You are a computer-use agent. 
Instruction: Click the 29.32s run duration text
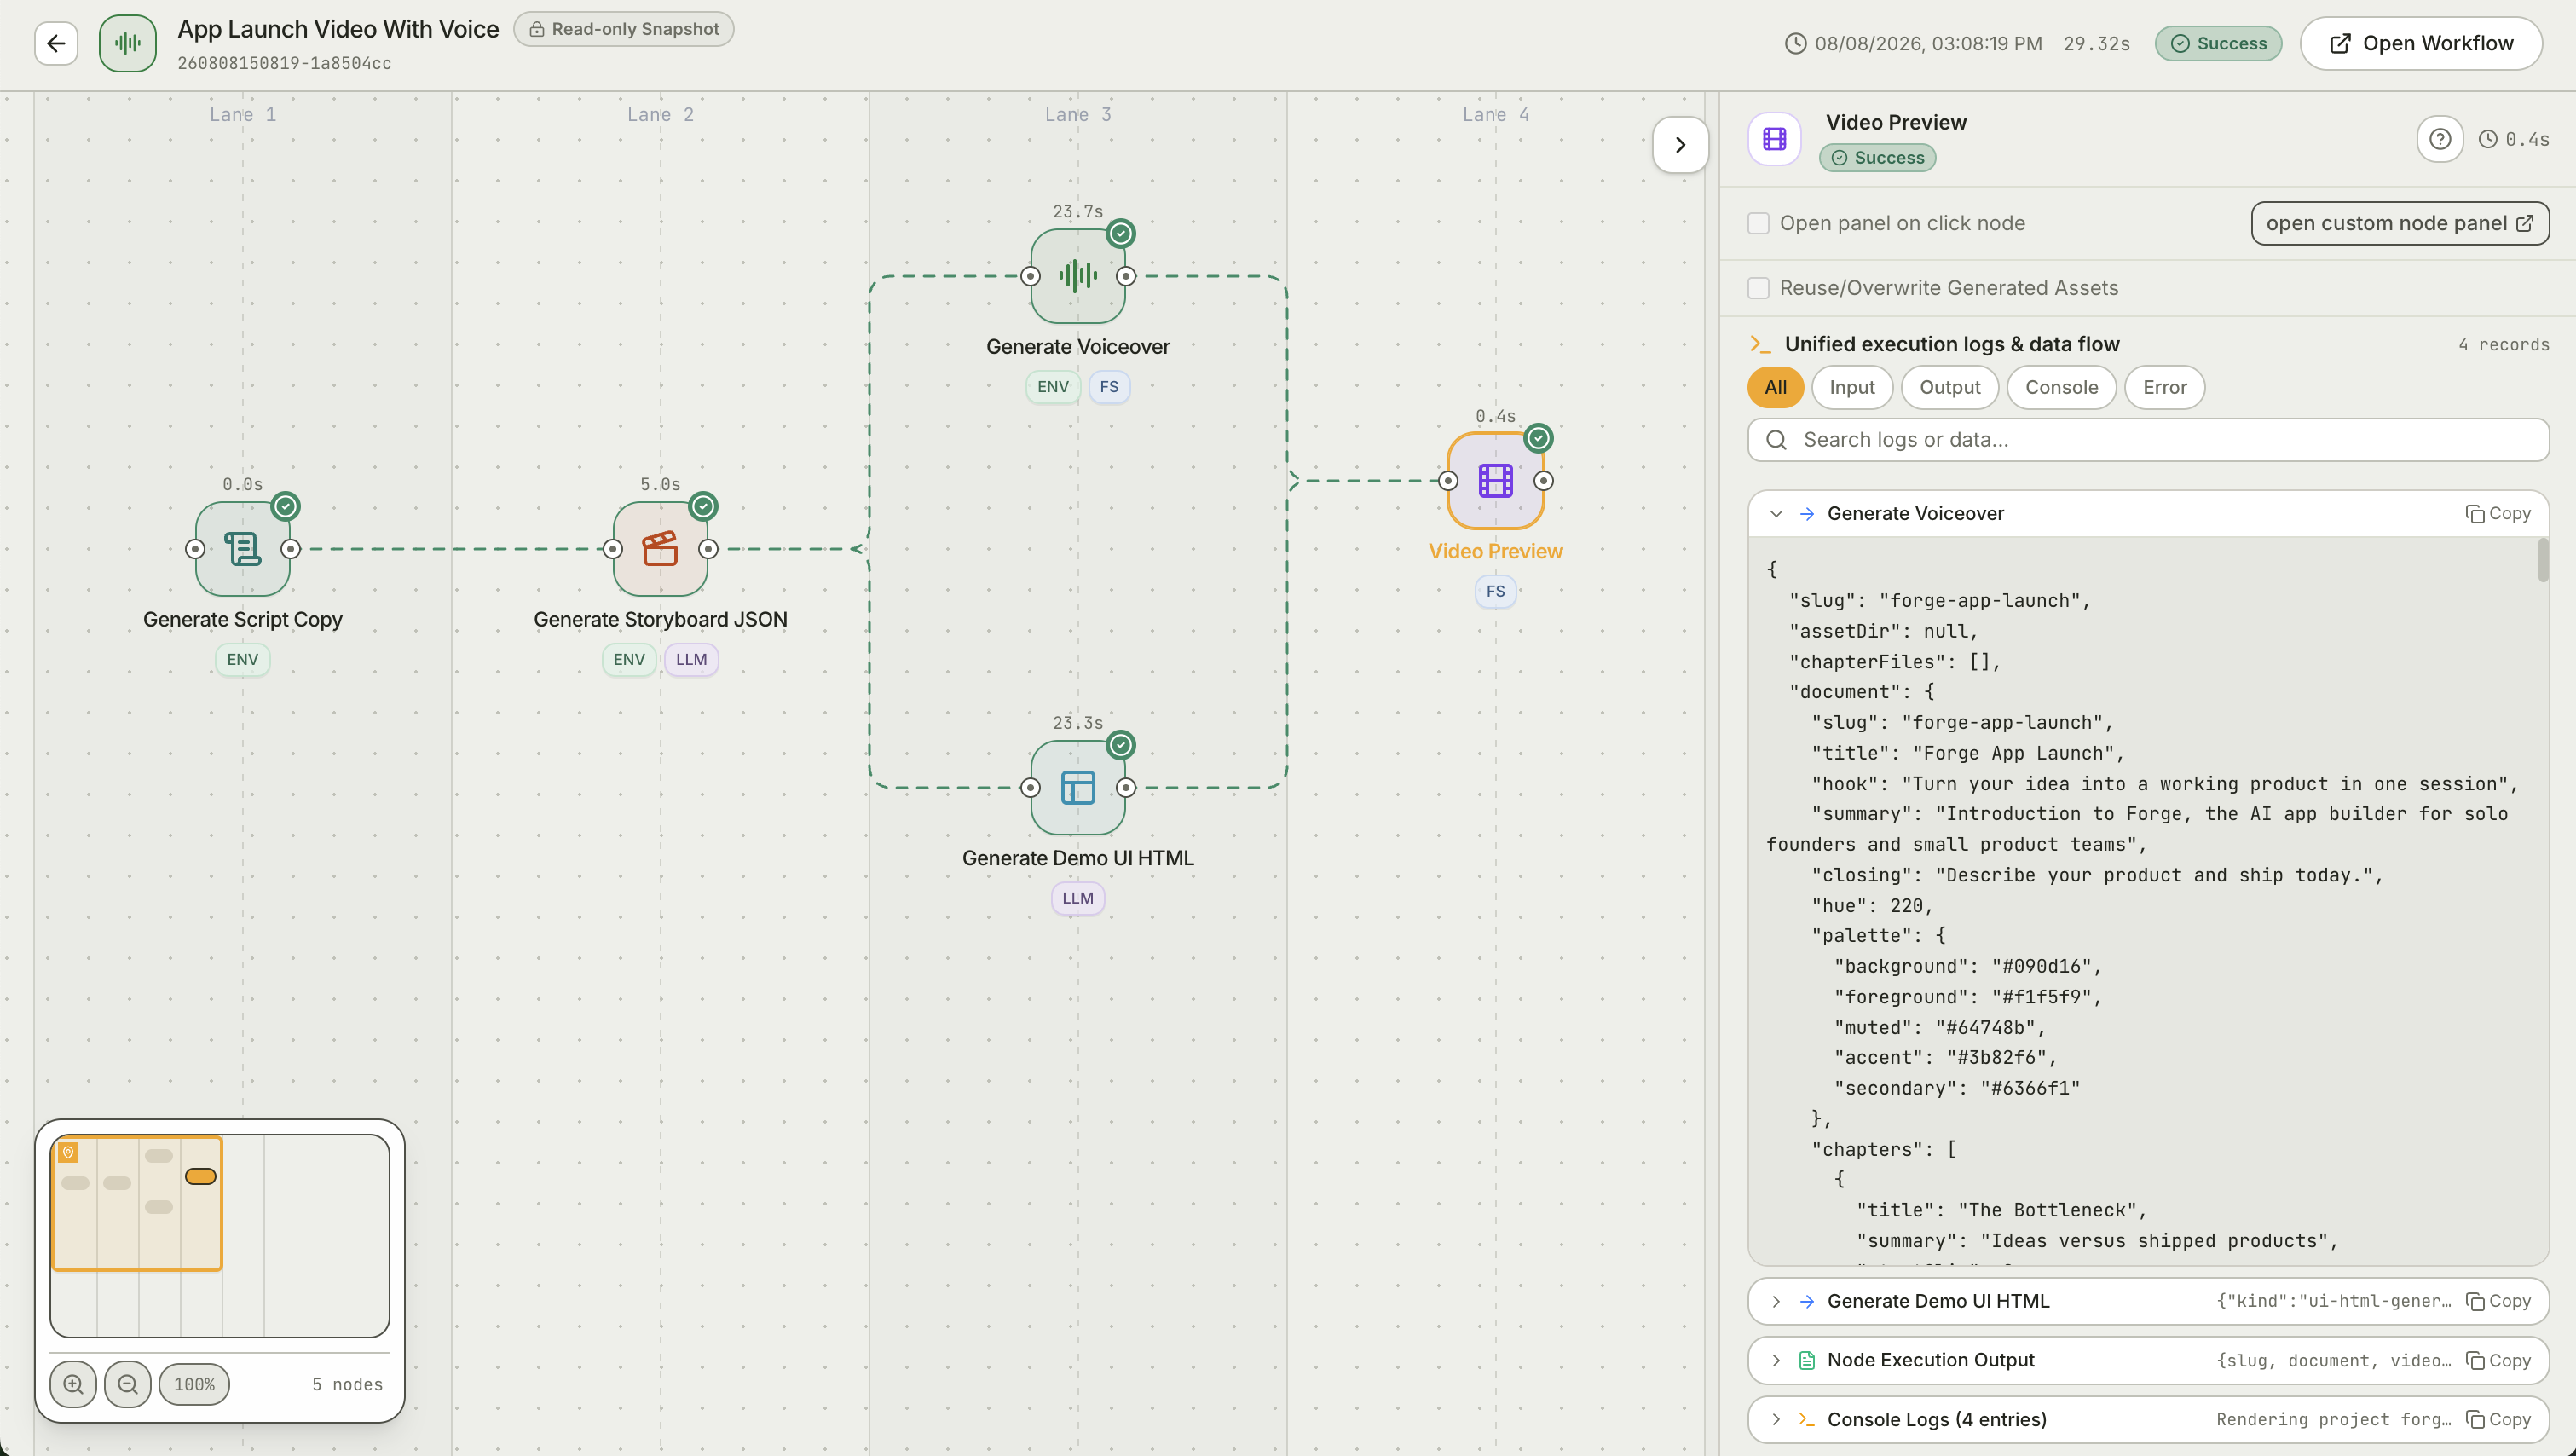pyautogui.click(x=2097, y=44)
